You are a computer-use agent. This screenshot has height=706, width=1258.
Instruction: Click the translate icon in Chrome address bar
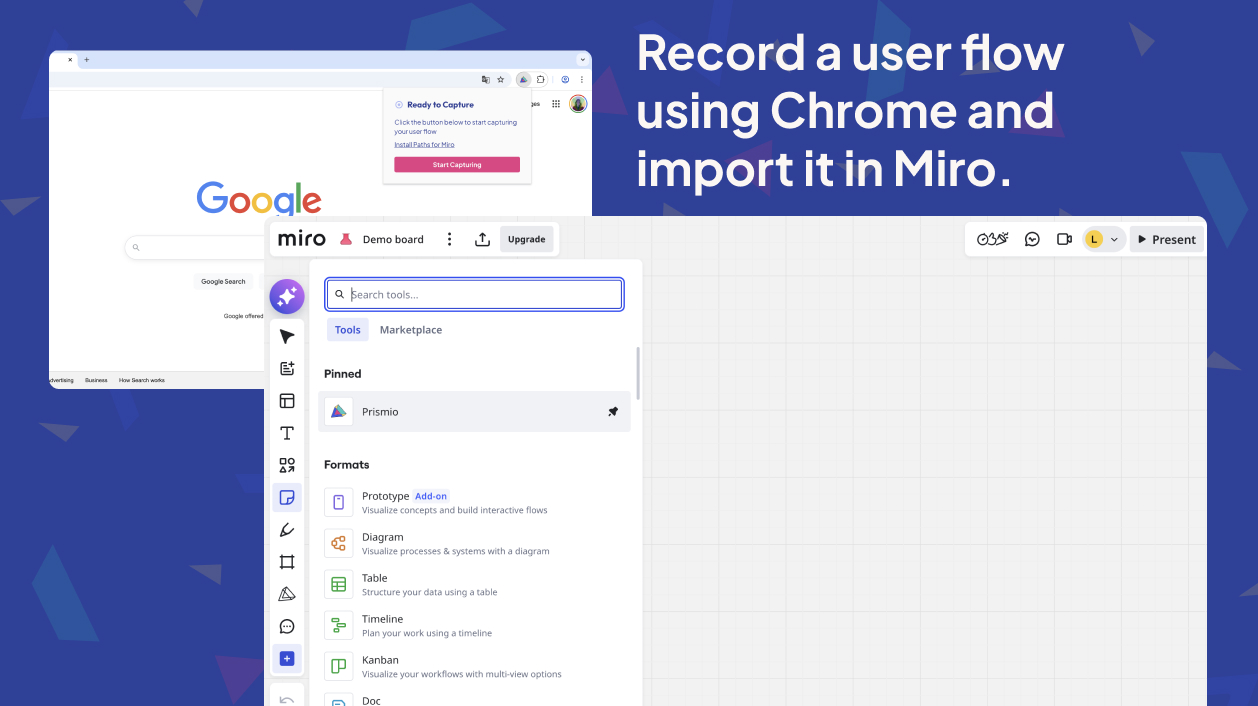[x=486, y=79]
